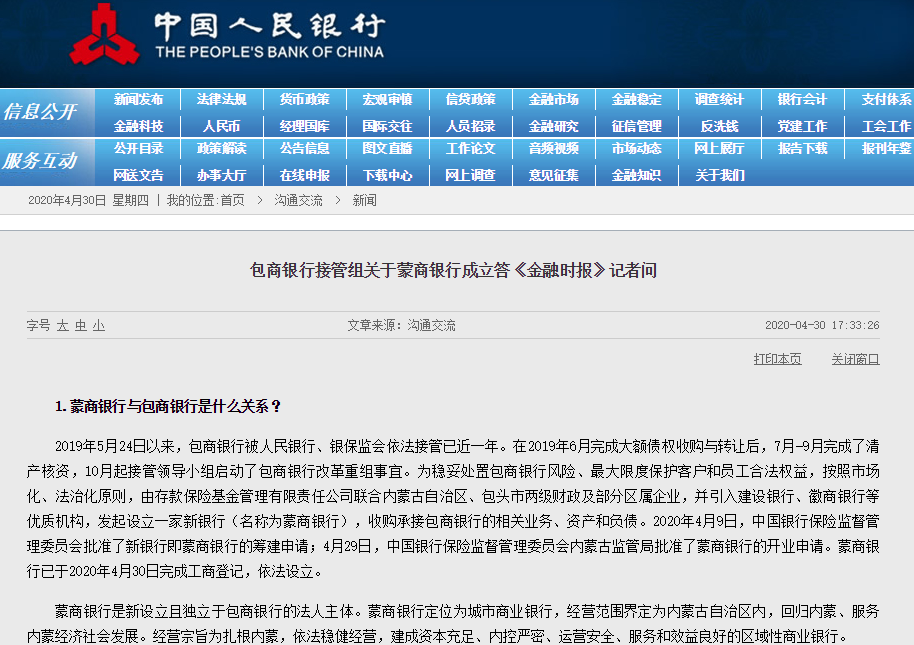Click the 沟通交流 breadcrumb link
The width and height of the screenshot is (914, 645).
(x=298, y=200)
